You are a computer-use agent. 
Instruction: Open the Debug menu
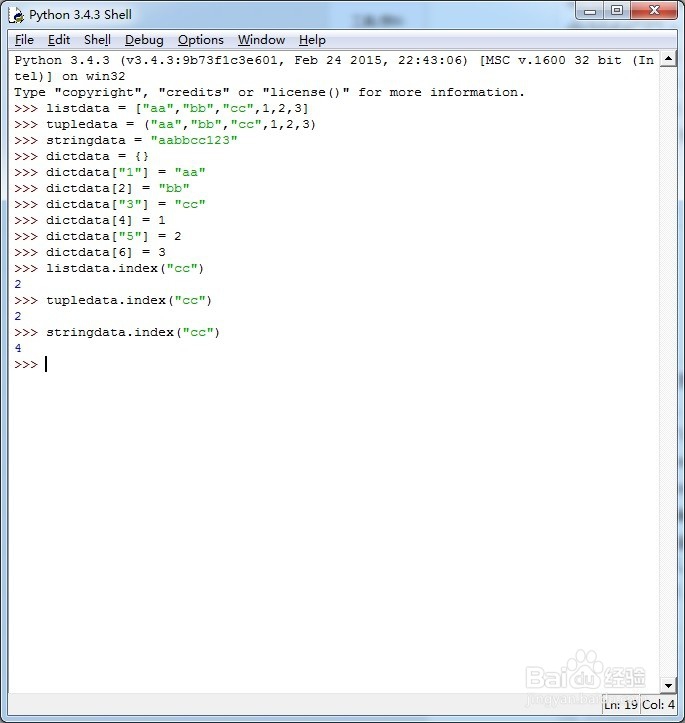click(x=144, y=40)
